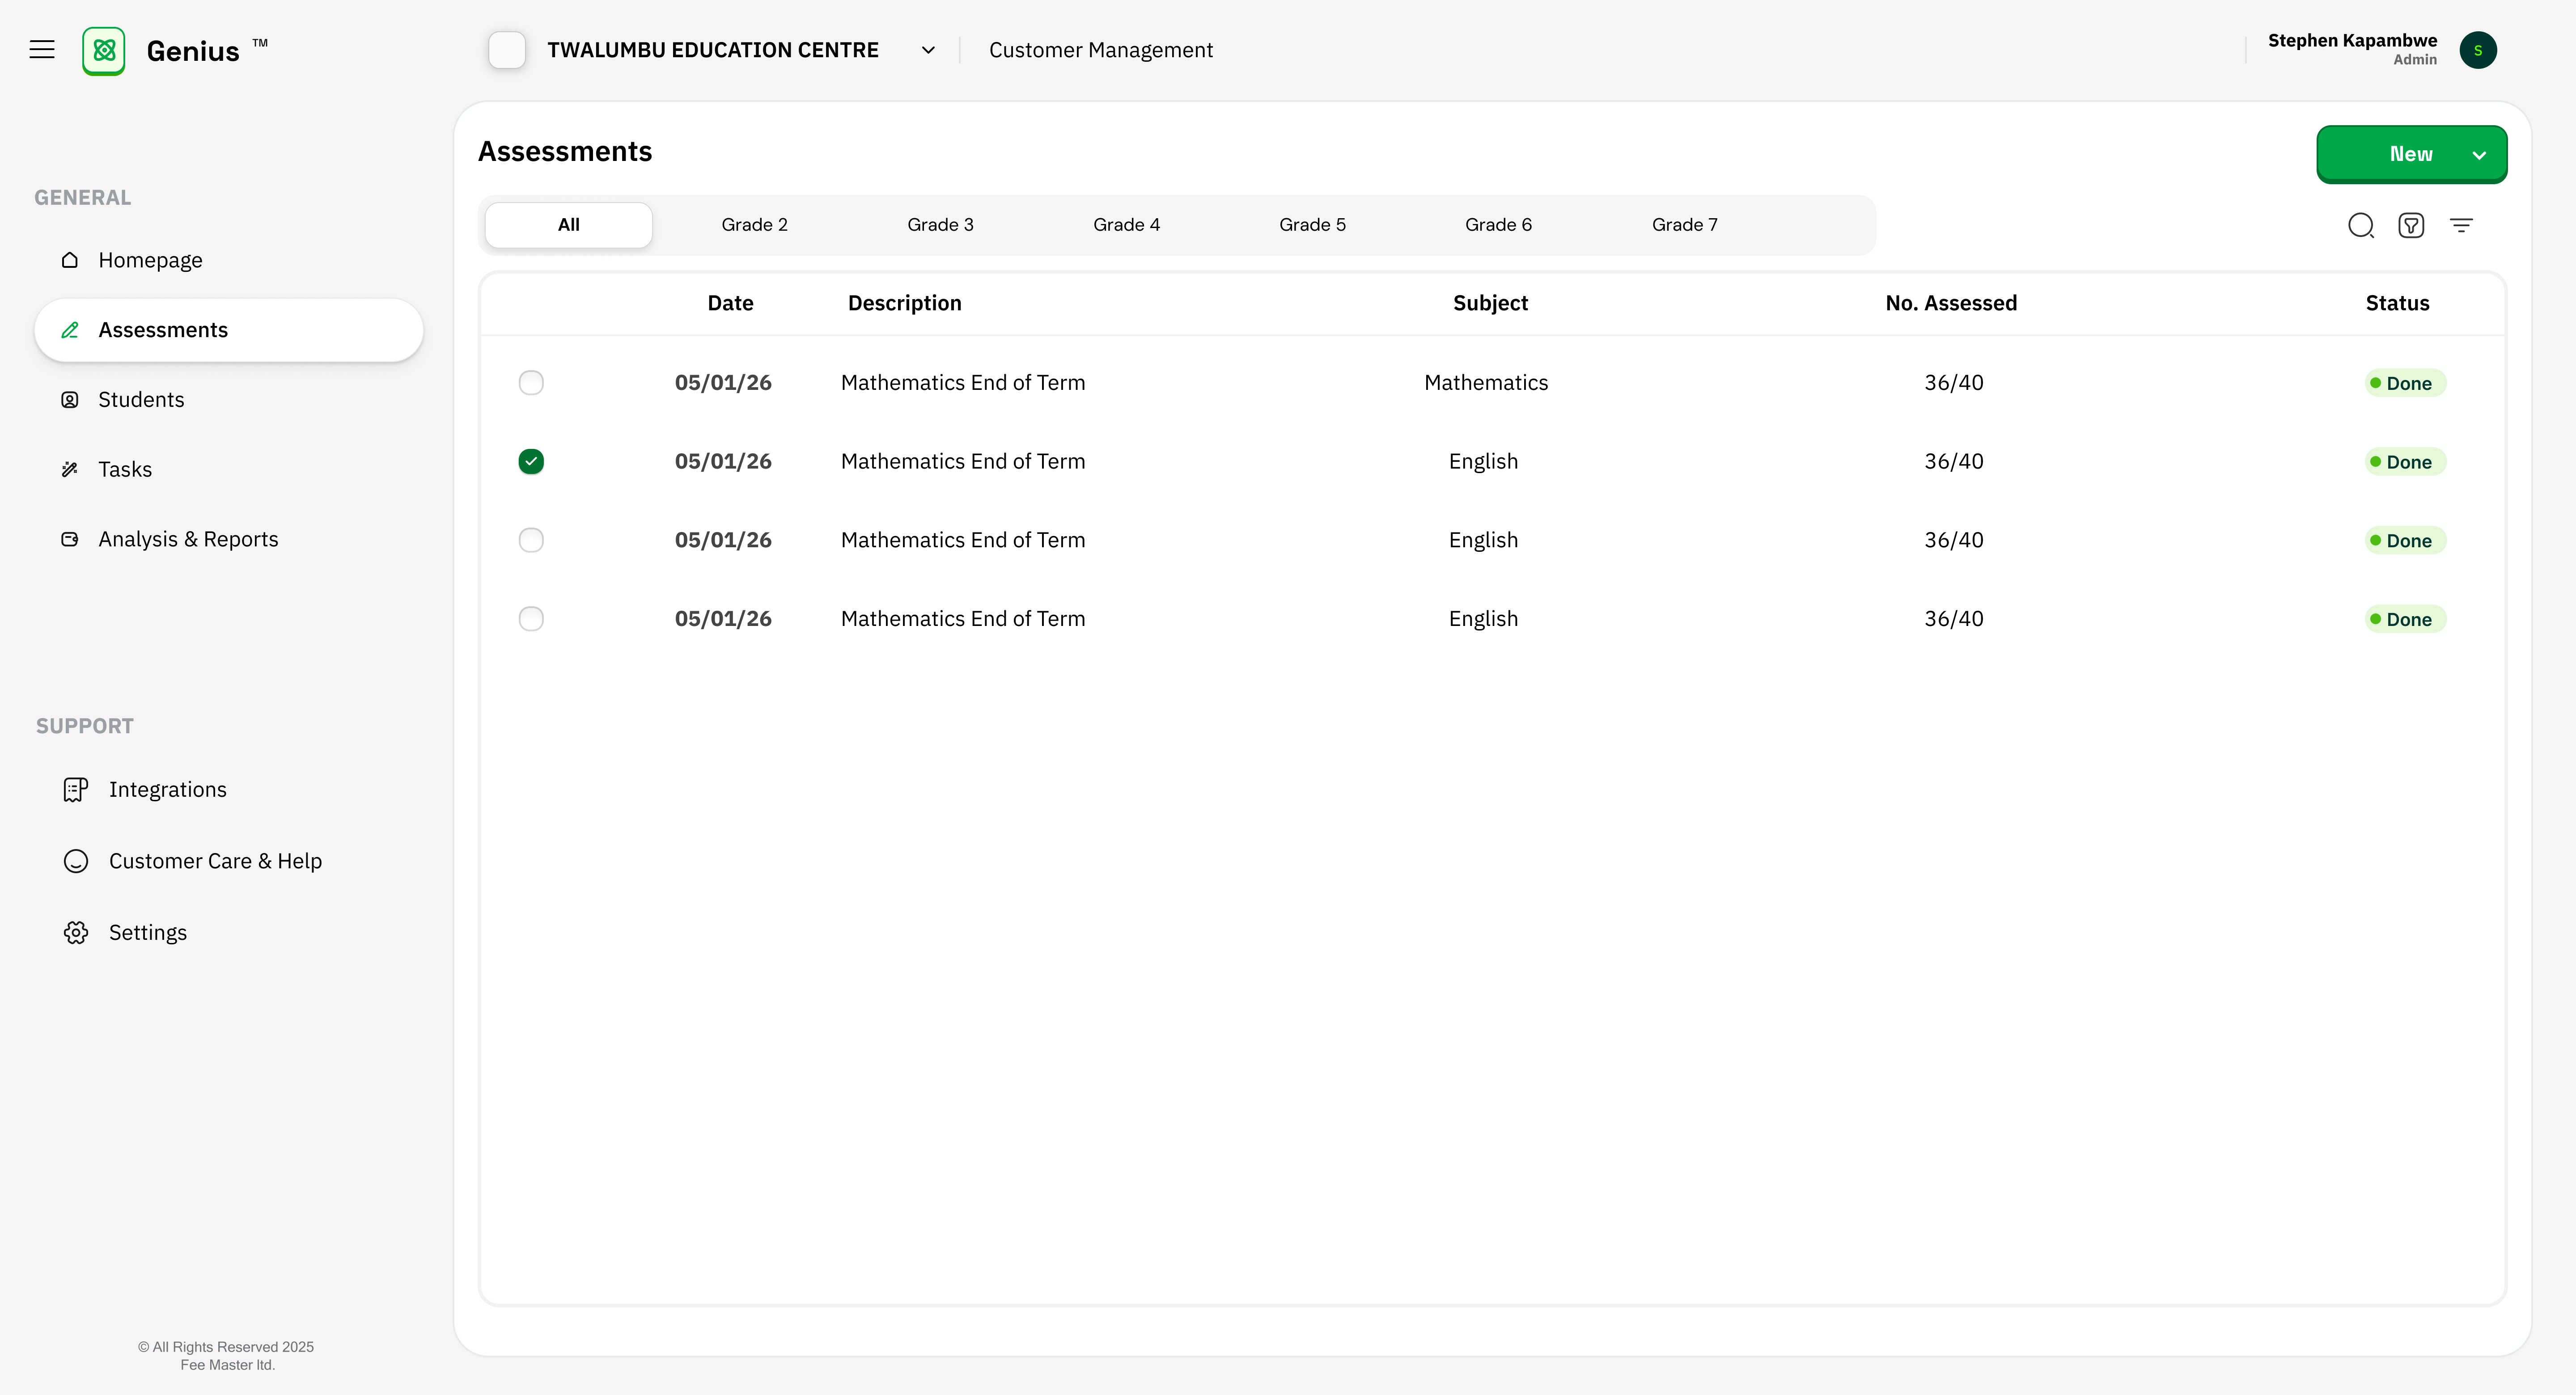Click the No. Assessed column header

(x=1951, y=303)
